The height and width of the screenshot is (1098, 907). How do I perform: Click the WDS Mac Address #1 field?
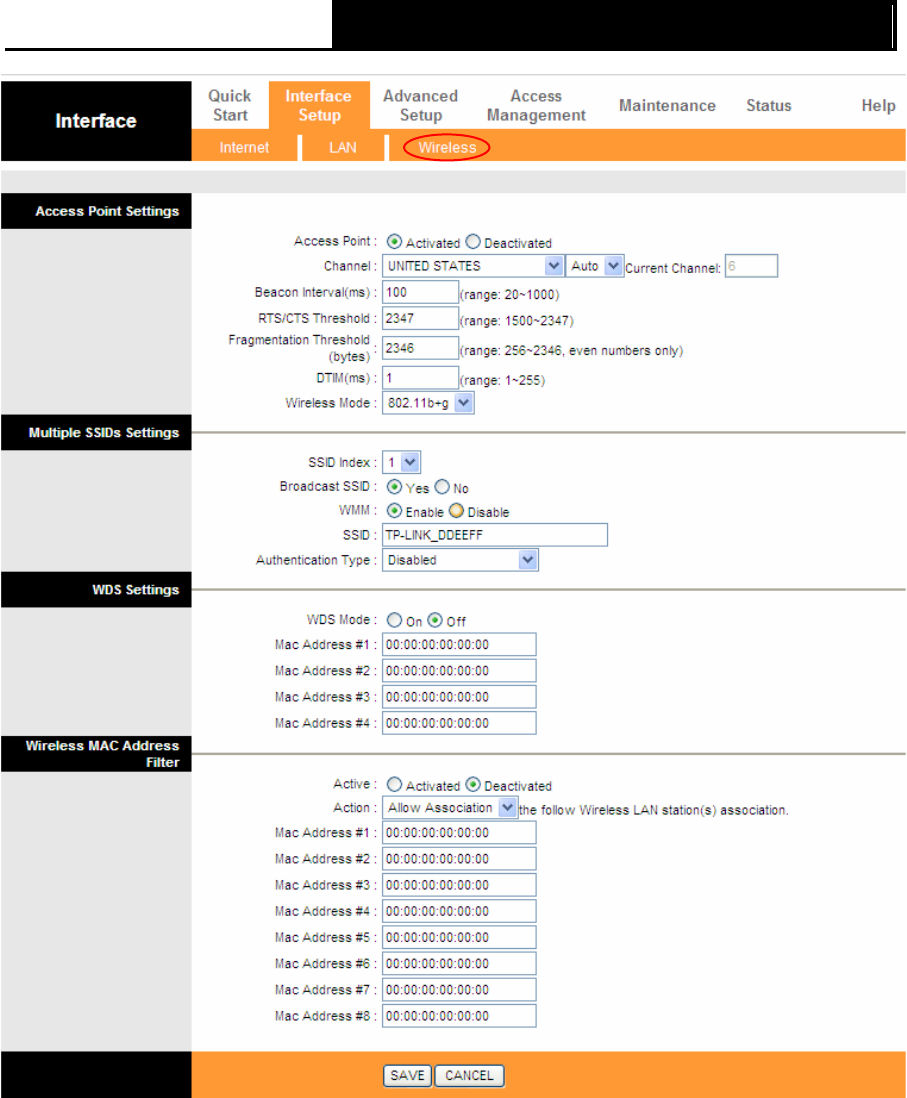pyautogui.click(x=459, y=645)
